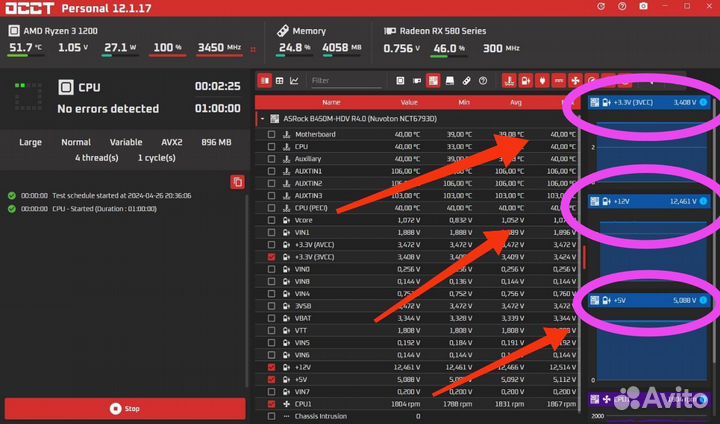Uncheck the CPU1 fan checkbox
This screenshot has height=424, width=720.
(x=271, y=404)
